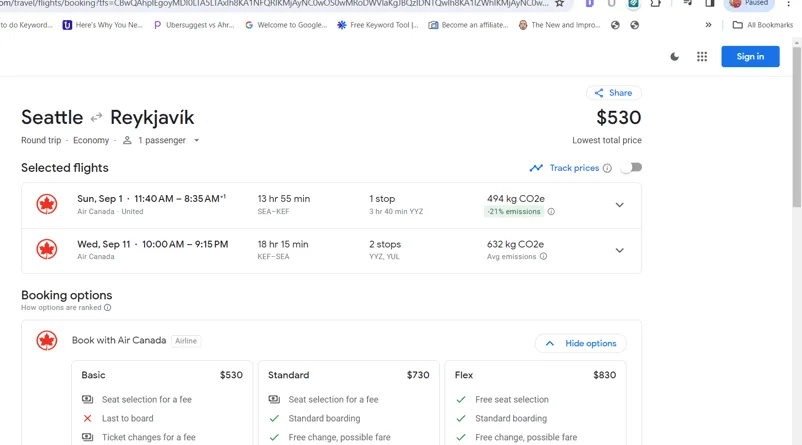The image size is (802, 445).
Task: Open the Paused profile button
Action: pos(749,4)
